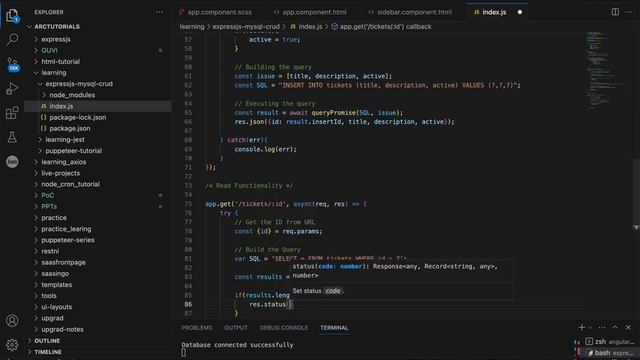Screen dimensions: 640x360
Task: Open the OUTPUT panel tab
Action: (x=236, y=328)
